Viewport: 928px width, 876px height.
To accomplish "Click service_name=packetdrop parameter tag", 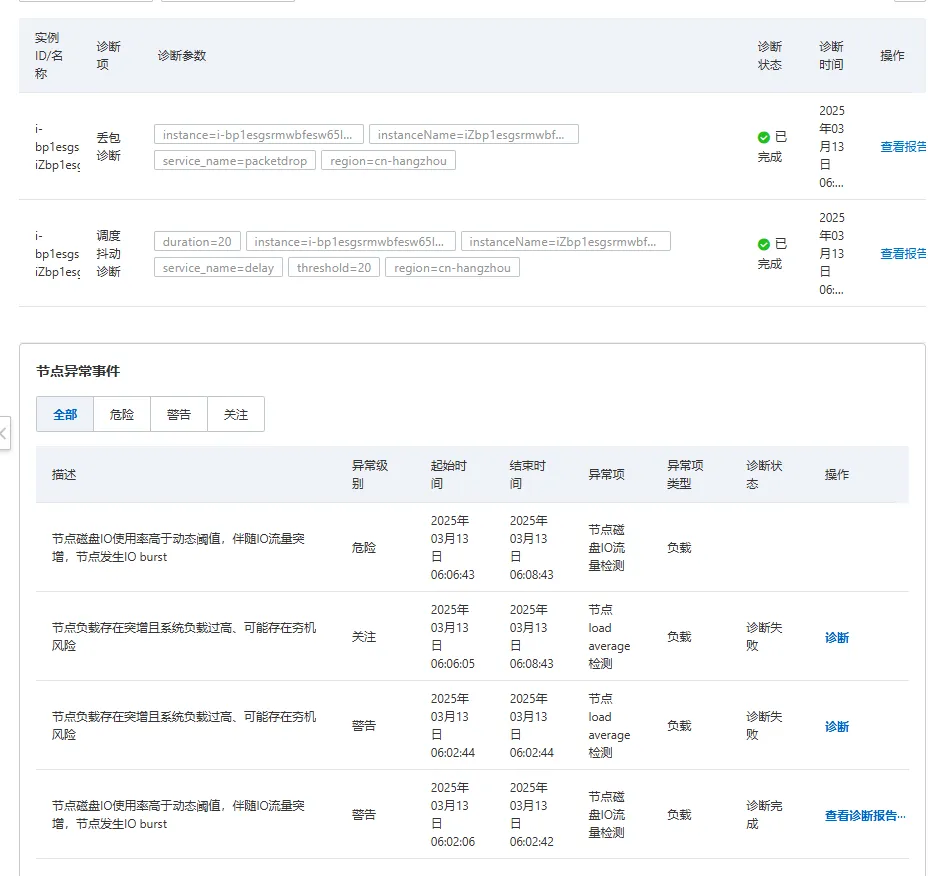I will coord(235,161).
